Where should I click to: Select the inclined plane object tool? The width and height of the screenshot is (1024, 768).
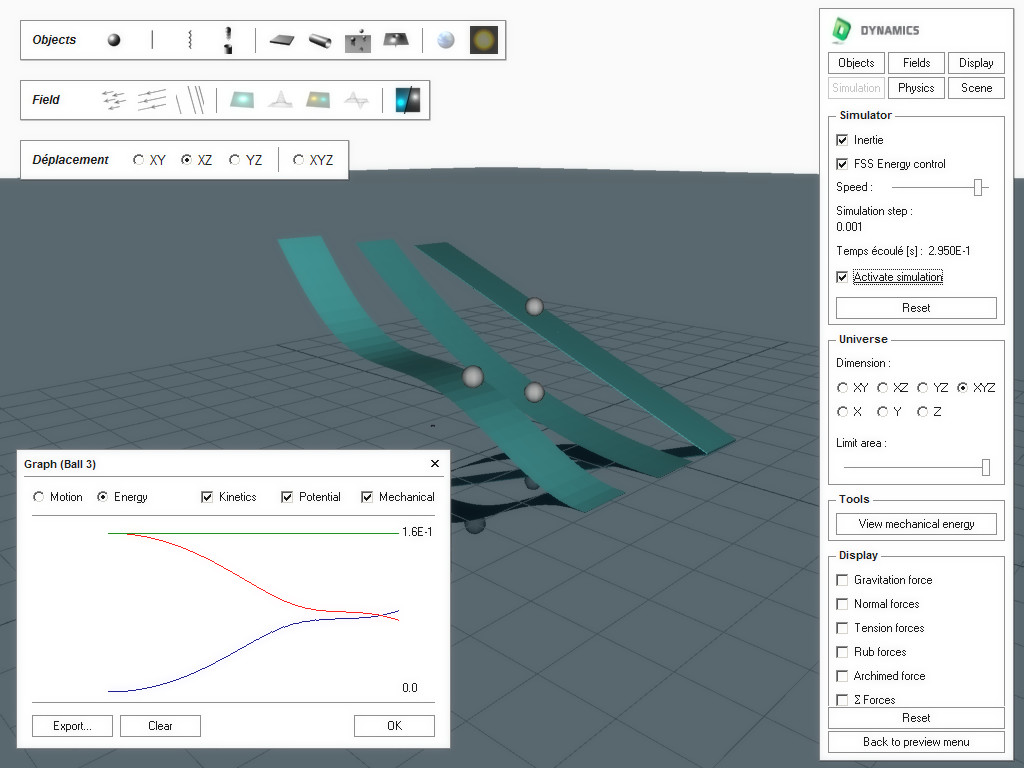(x=394, y=40)
